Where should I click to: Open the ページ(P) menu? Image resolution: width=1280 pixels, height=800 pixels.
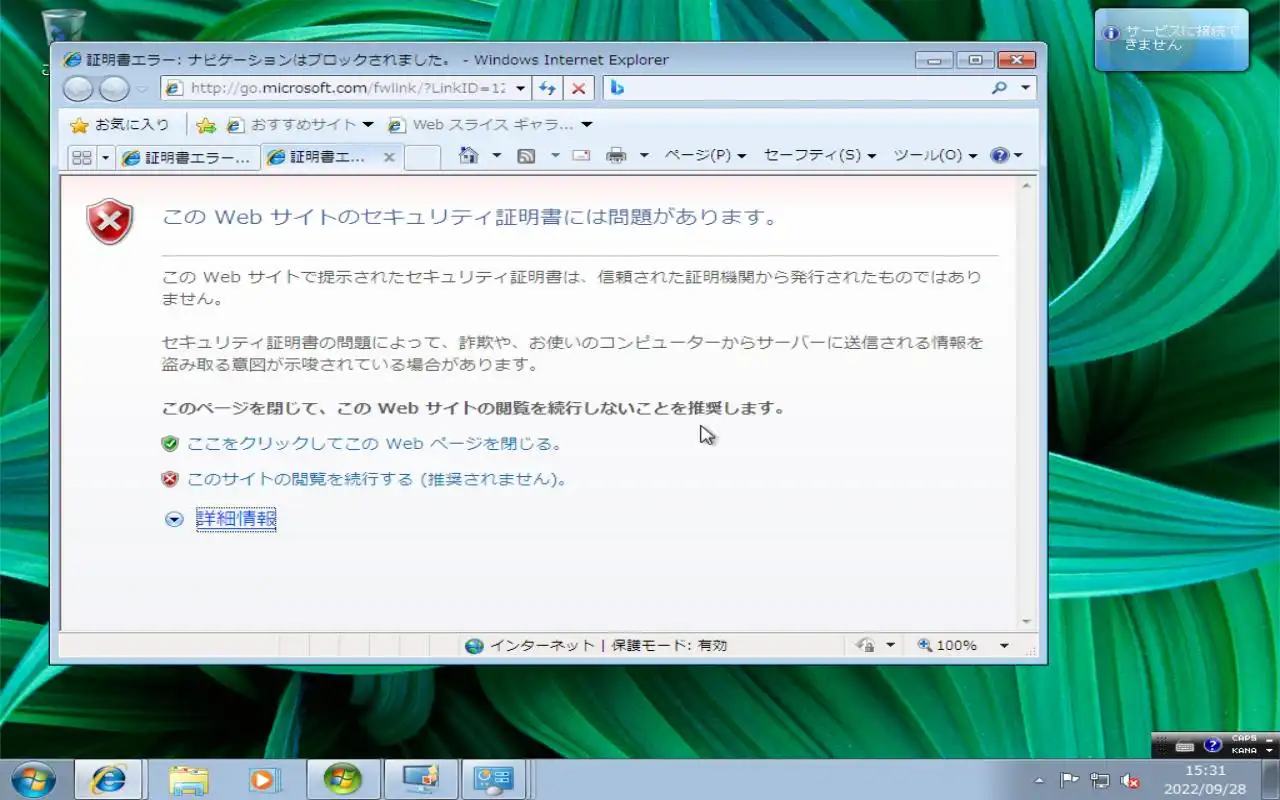coord(705,155)
